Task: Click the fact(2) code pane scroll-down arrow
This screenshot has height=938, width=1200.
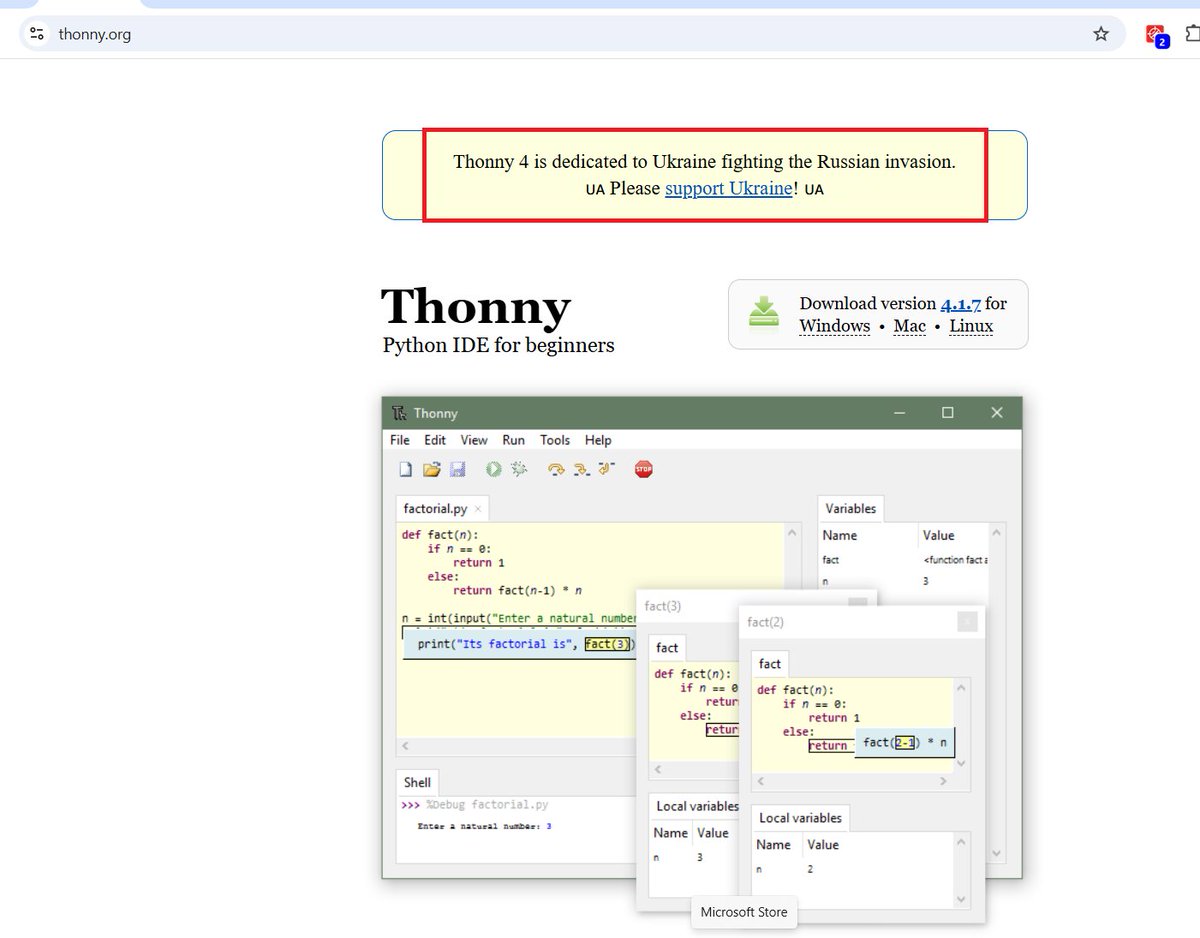Action: (962, 764)
